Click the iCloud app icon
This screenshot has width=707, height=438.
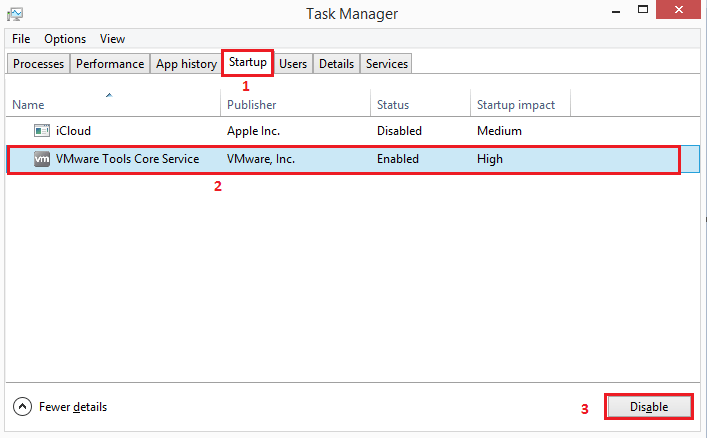(x=42, y=131)
